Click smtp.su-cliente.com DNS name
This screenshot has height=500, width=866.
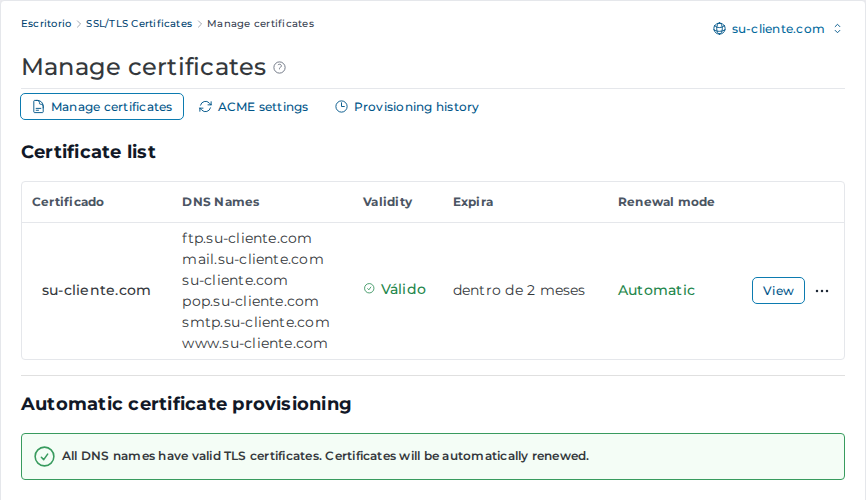pos(256,322)
